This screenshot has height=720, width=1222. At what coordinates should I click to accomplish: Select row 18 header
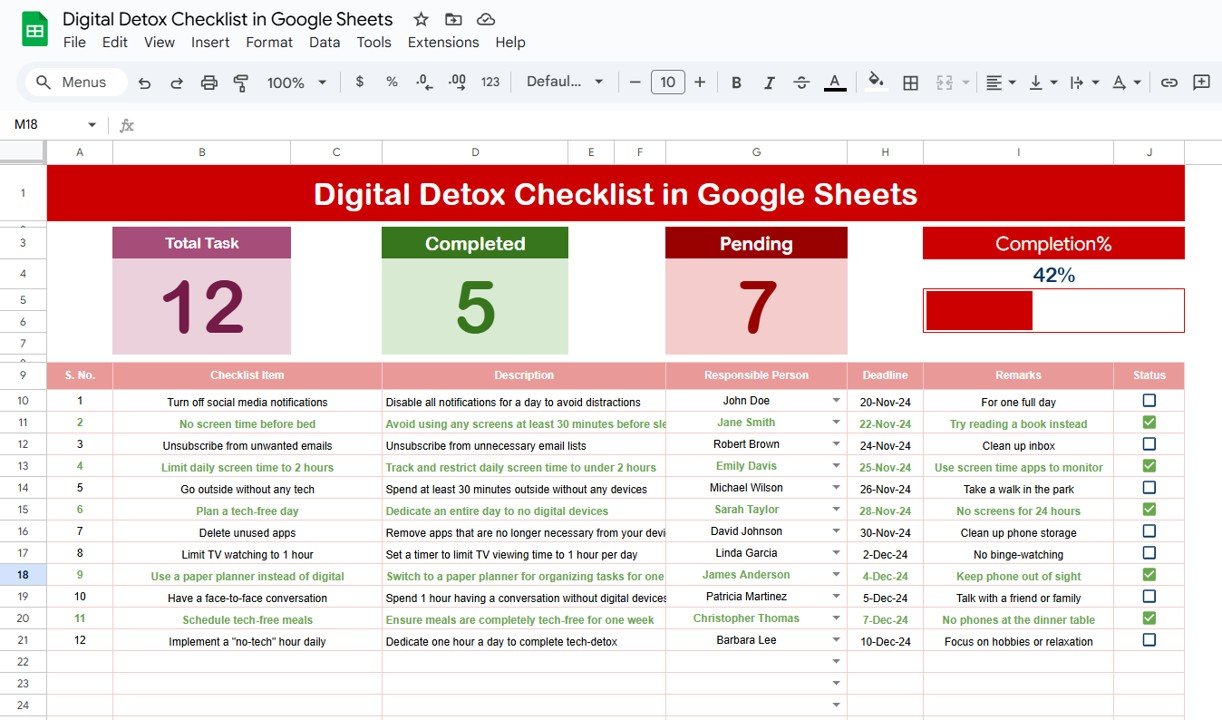pyautogui.click(x=23, y=575)
